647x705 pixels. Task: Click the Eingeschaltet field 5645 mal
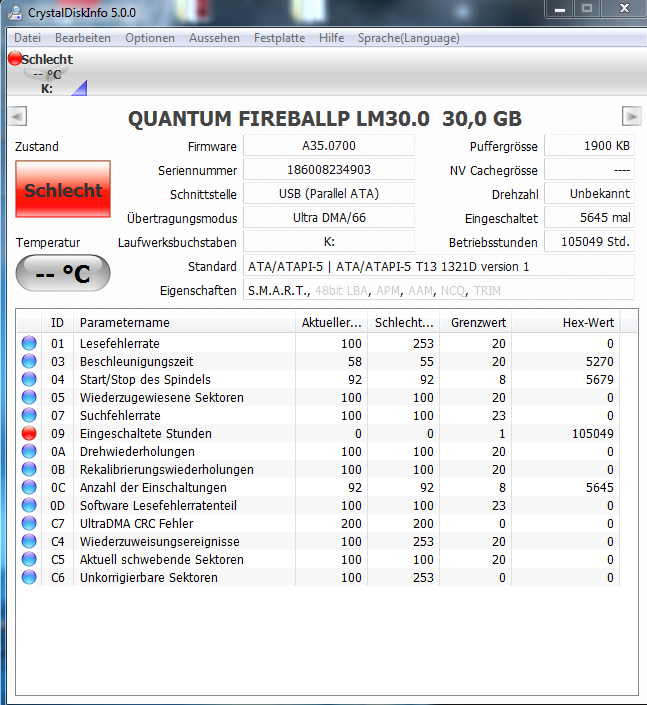589,218
